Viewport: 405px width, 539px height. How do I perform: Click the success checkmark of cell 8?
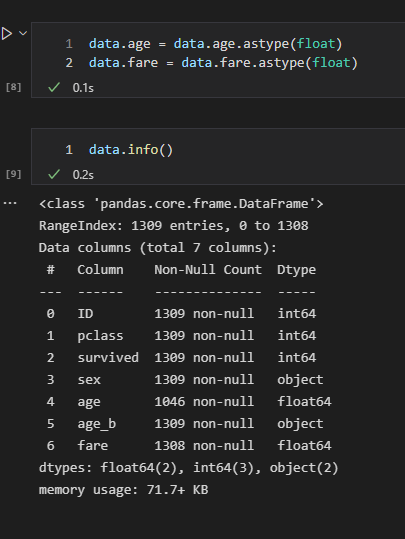[54, 87]
